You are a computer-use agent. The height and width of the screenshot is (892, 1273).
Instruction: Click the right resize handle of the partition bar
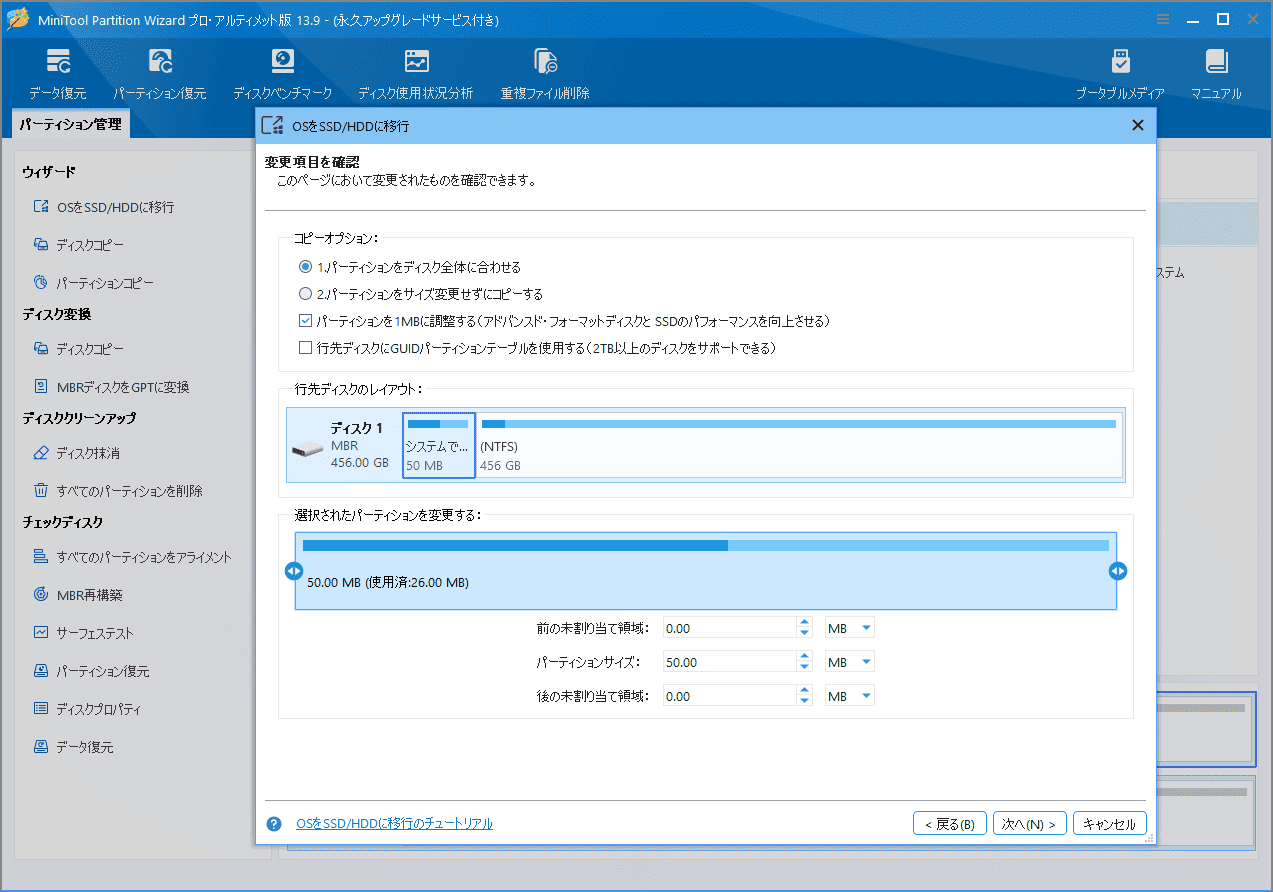(x=1118, y=571)
